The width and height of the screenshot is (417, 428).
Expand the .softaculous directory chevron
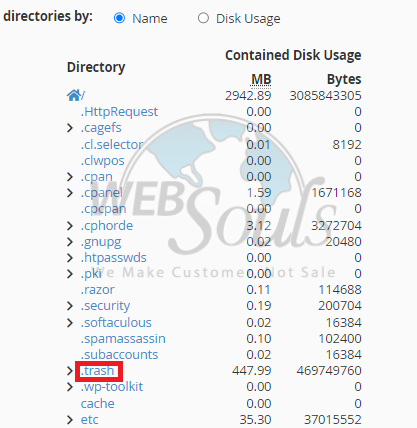coord(70,323)
